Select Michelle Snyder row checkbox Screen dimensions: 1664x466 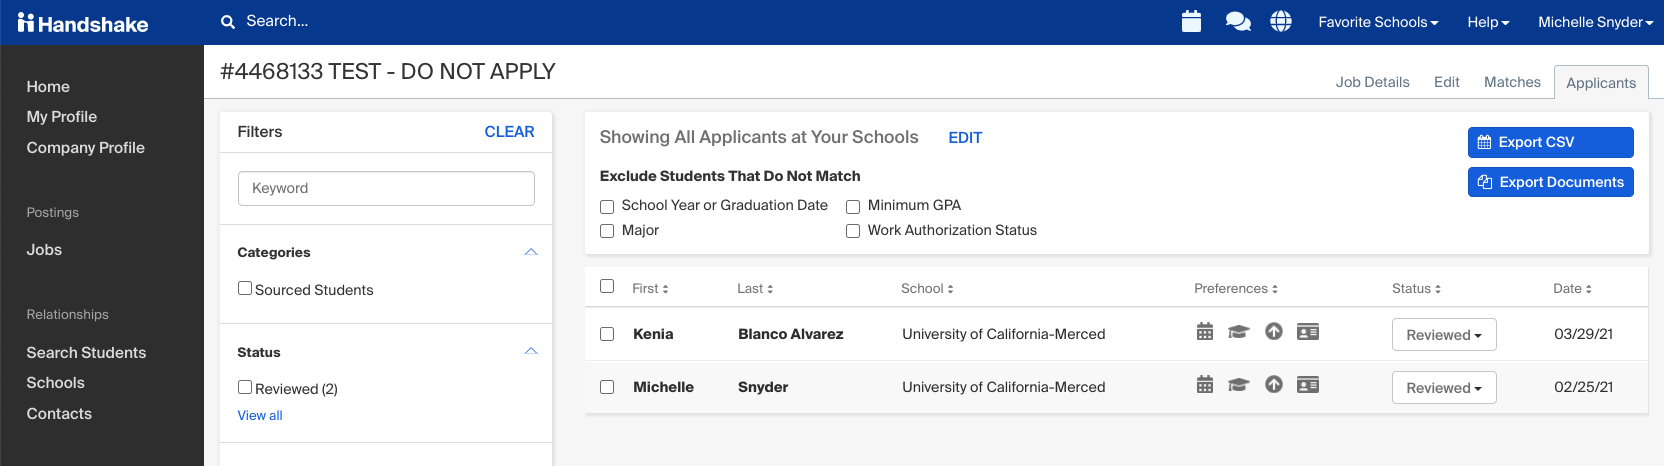[607, 387]
